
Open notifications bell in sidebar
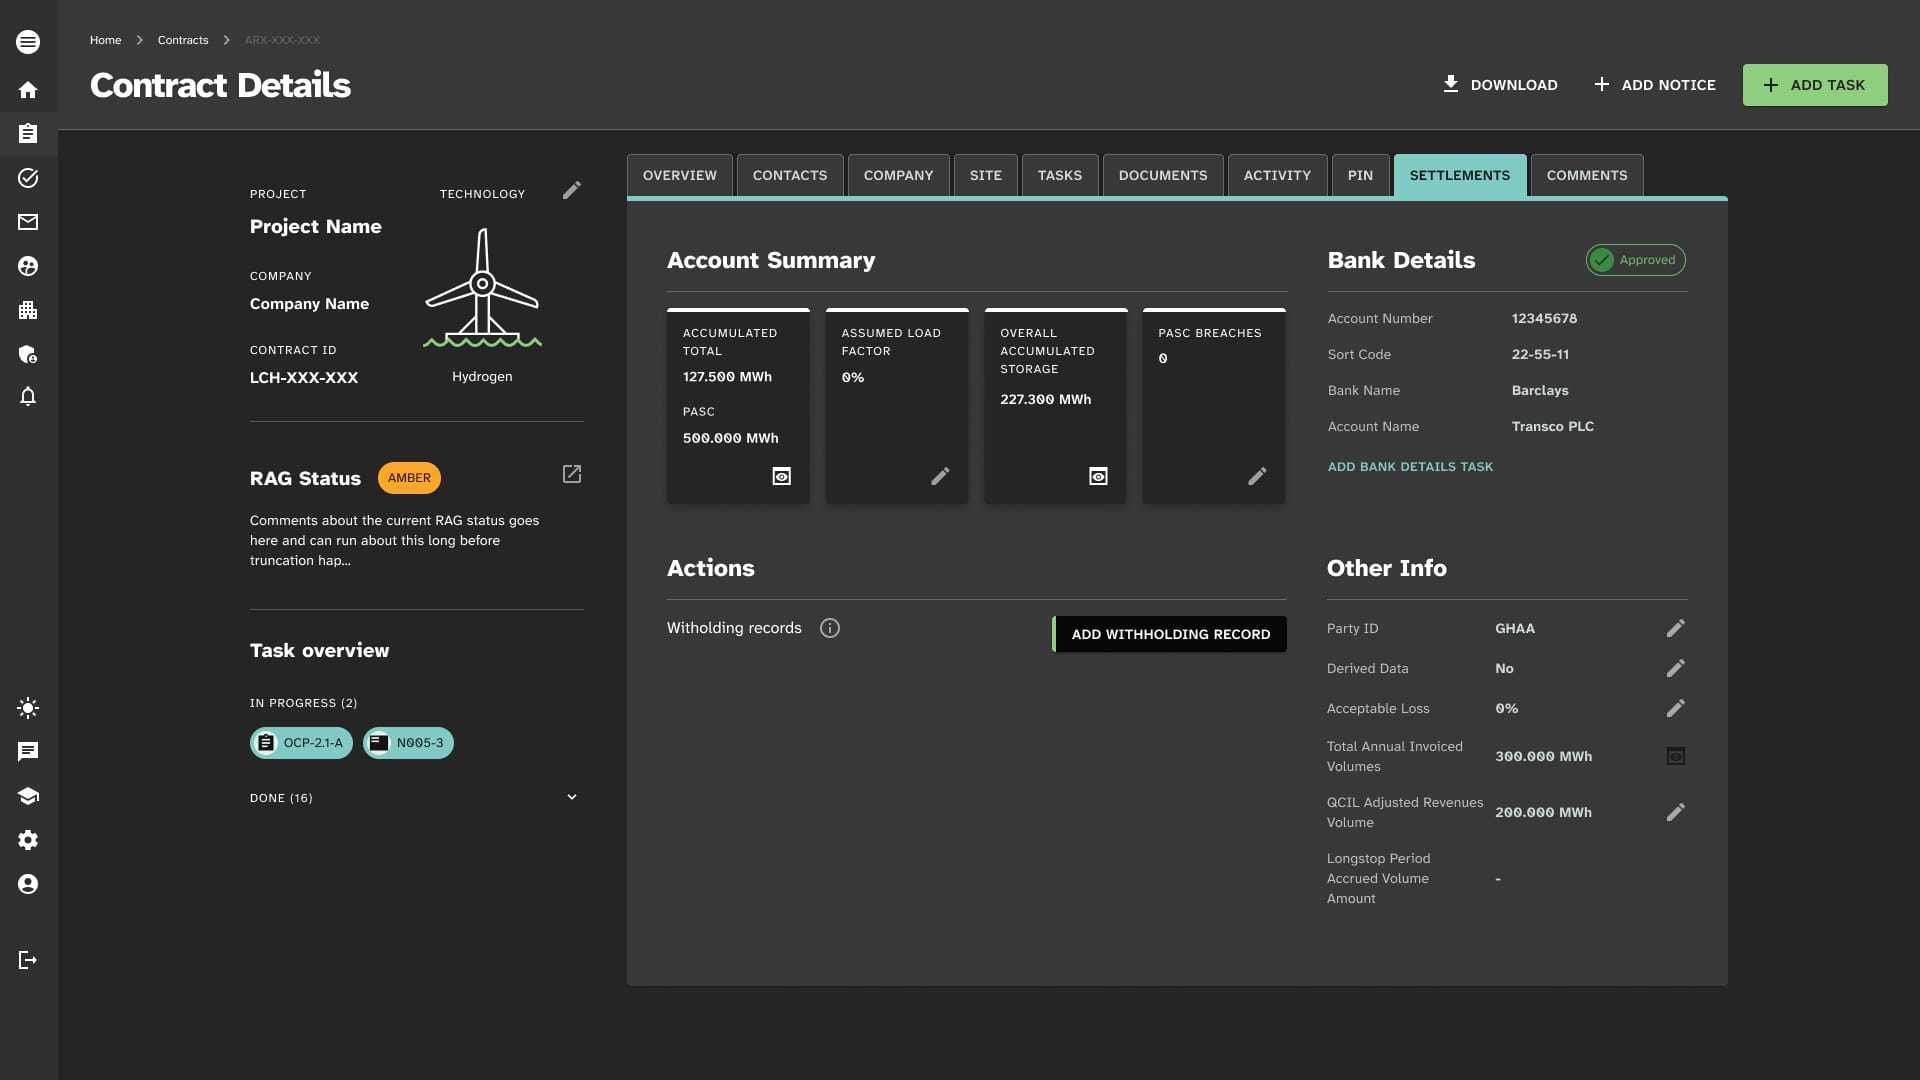tap(28, 397)
